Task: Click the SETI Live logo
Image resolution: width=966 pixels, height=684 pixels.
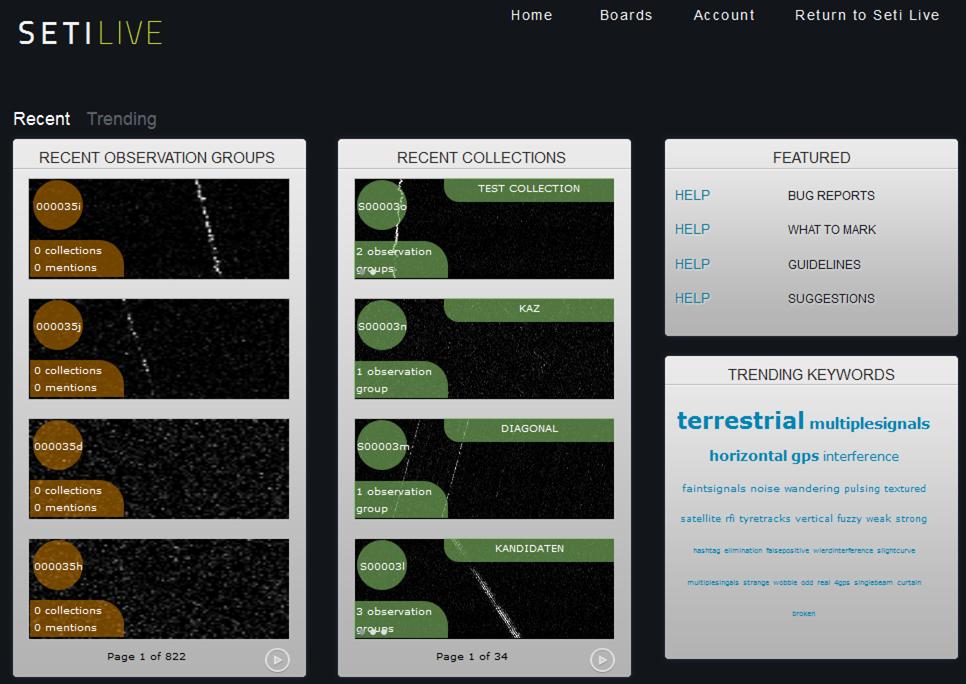Action: [x=90, y=33]
